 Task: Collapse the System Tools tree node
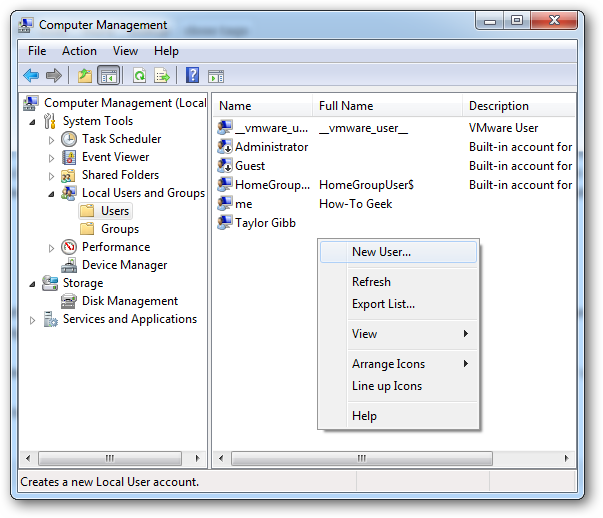33,122
